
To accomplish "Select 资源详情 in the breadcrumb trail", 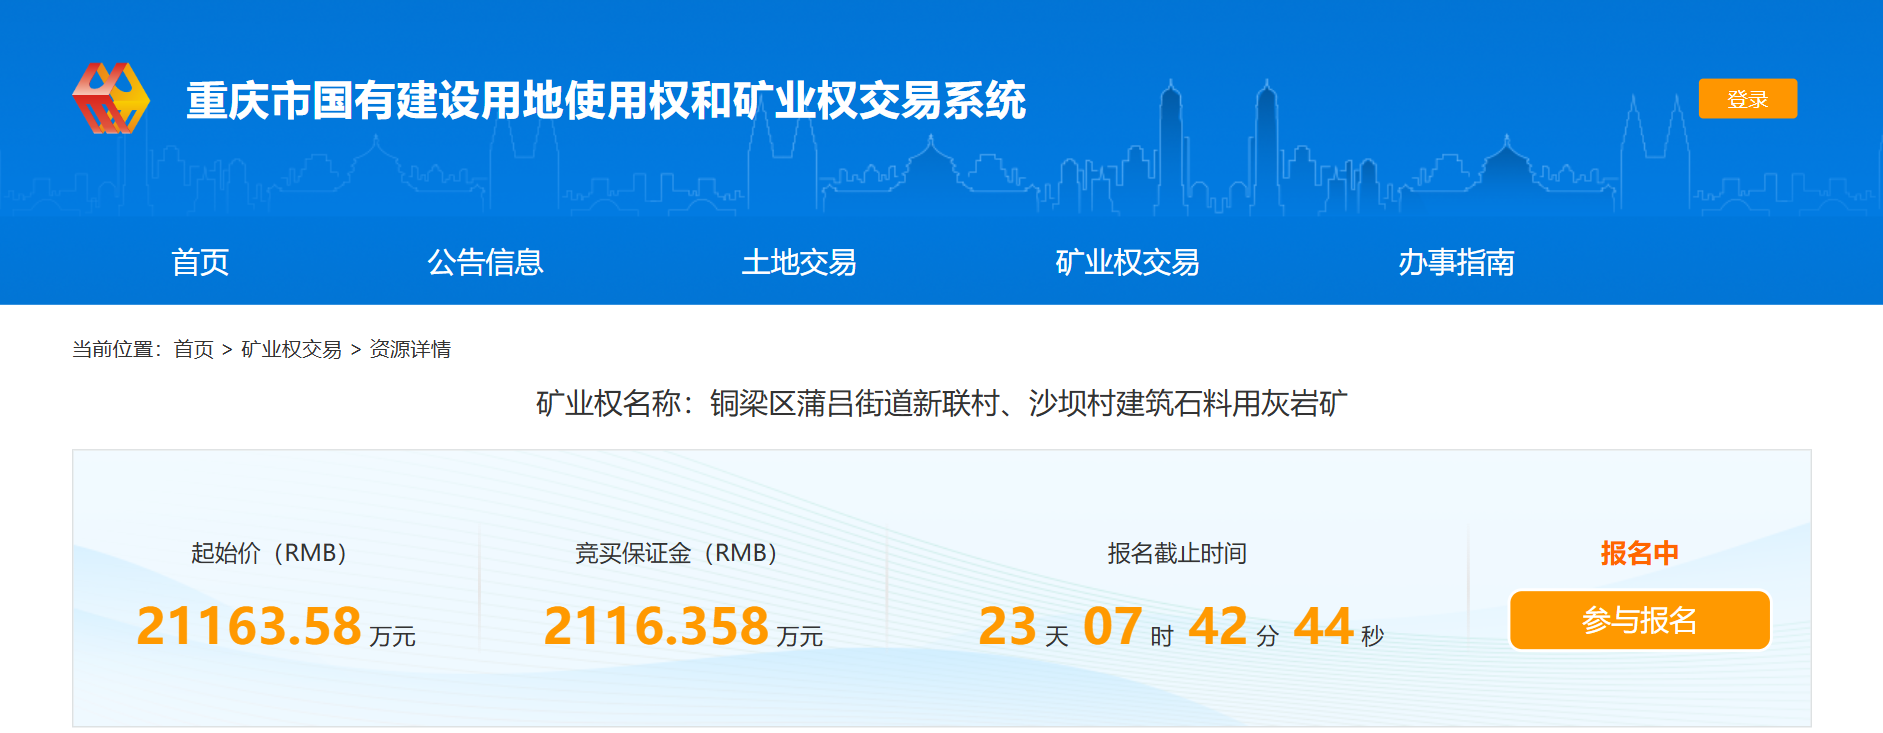I will point(410,349).
